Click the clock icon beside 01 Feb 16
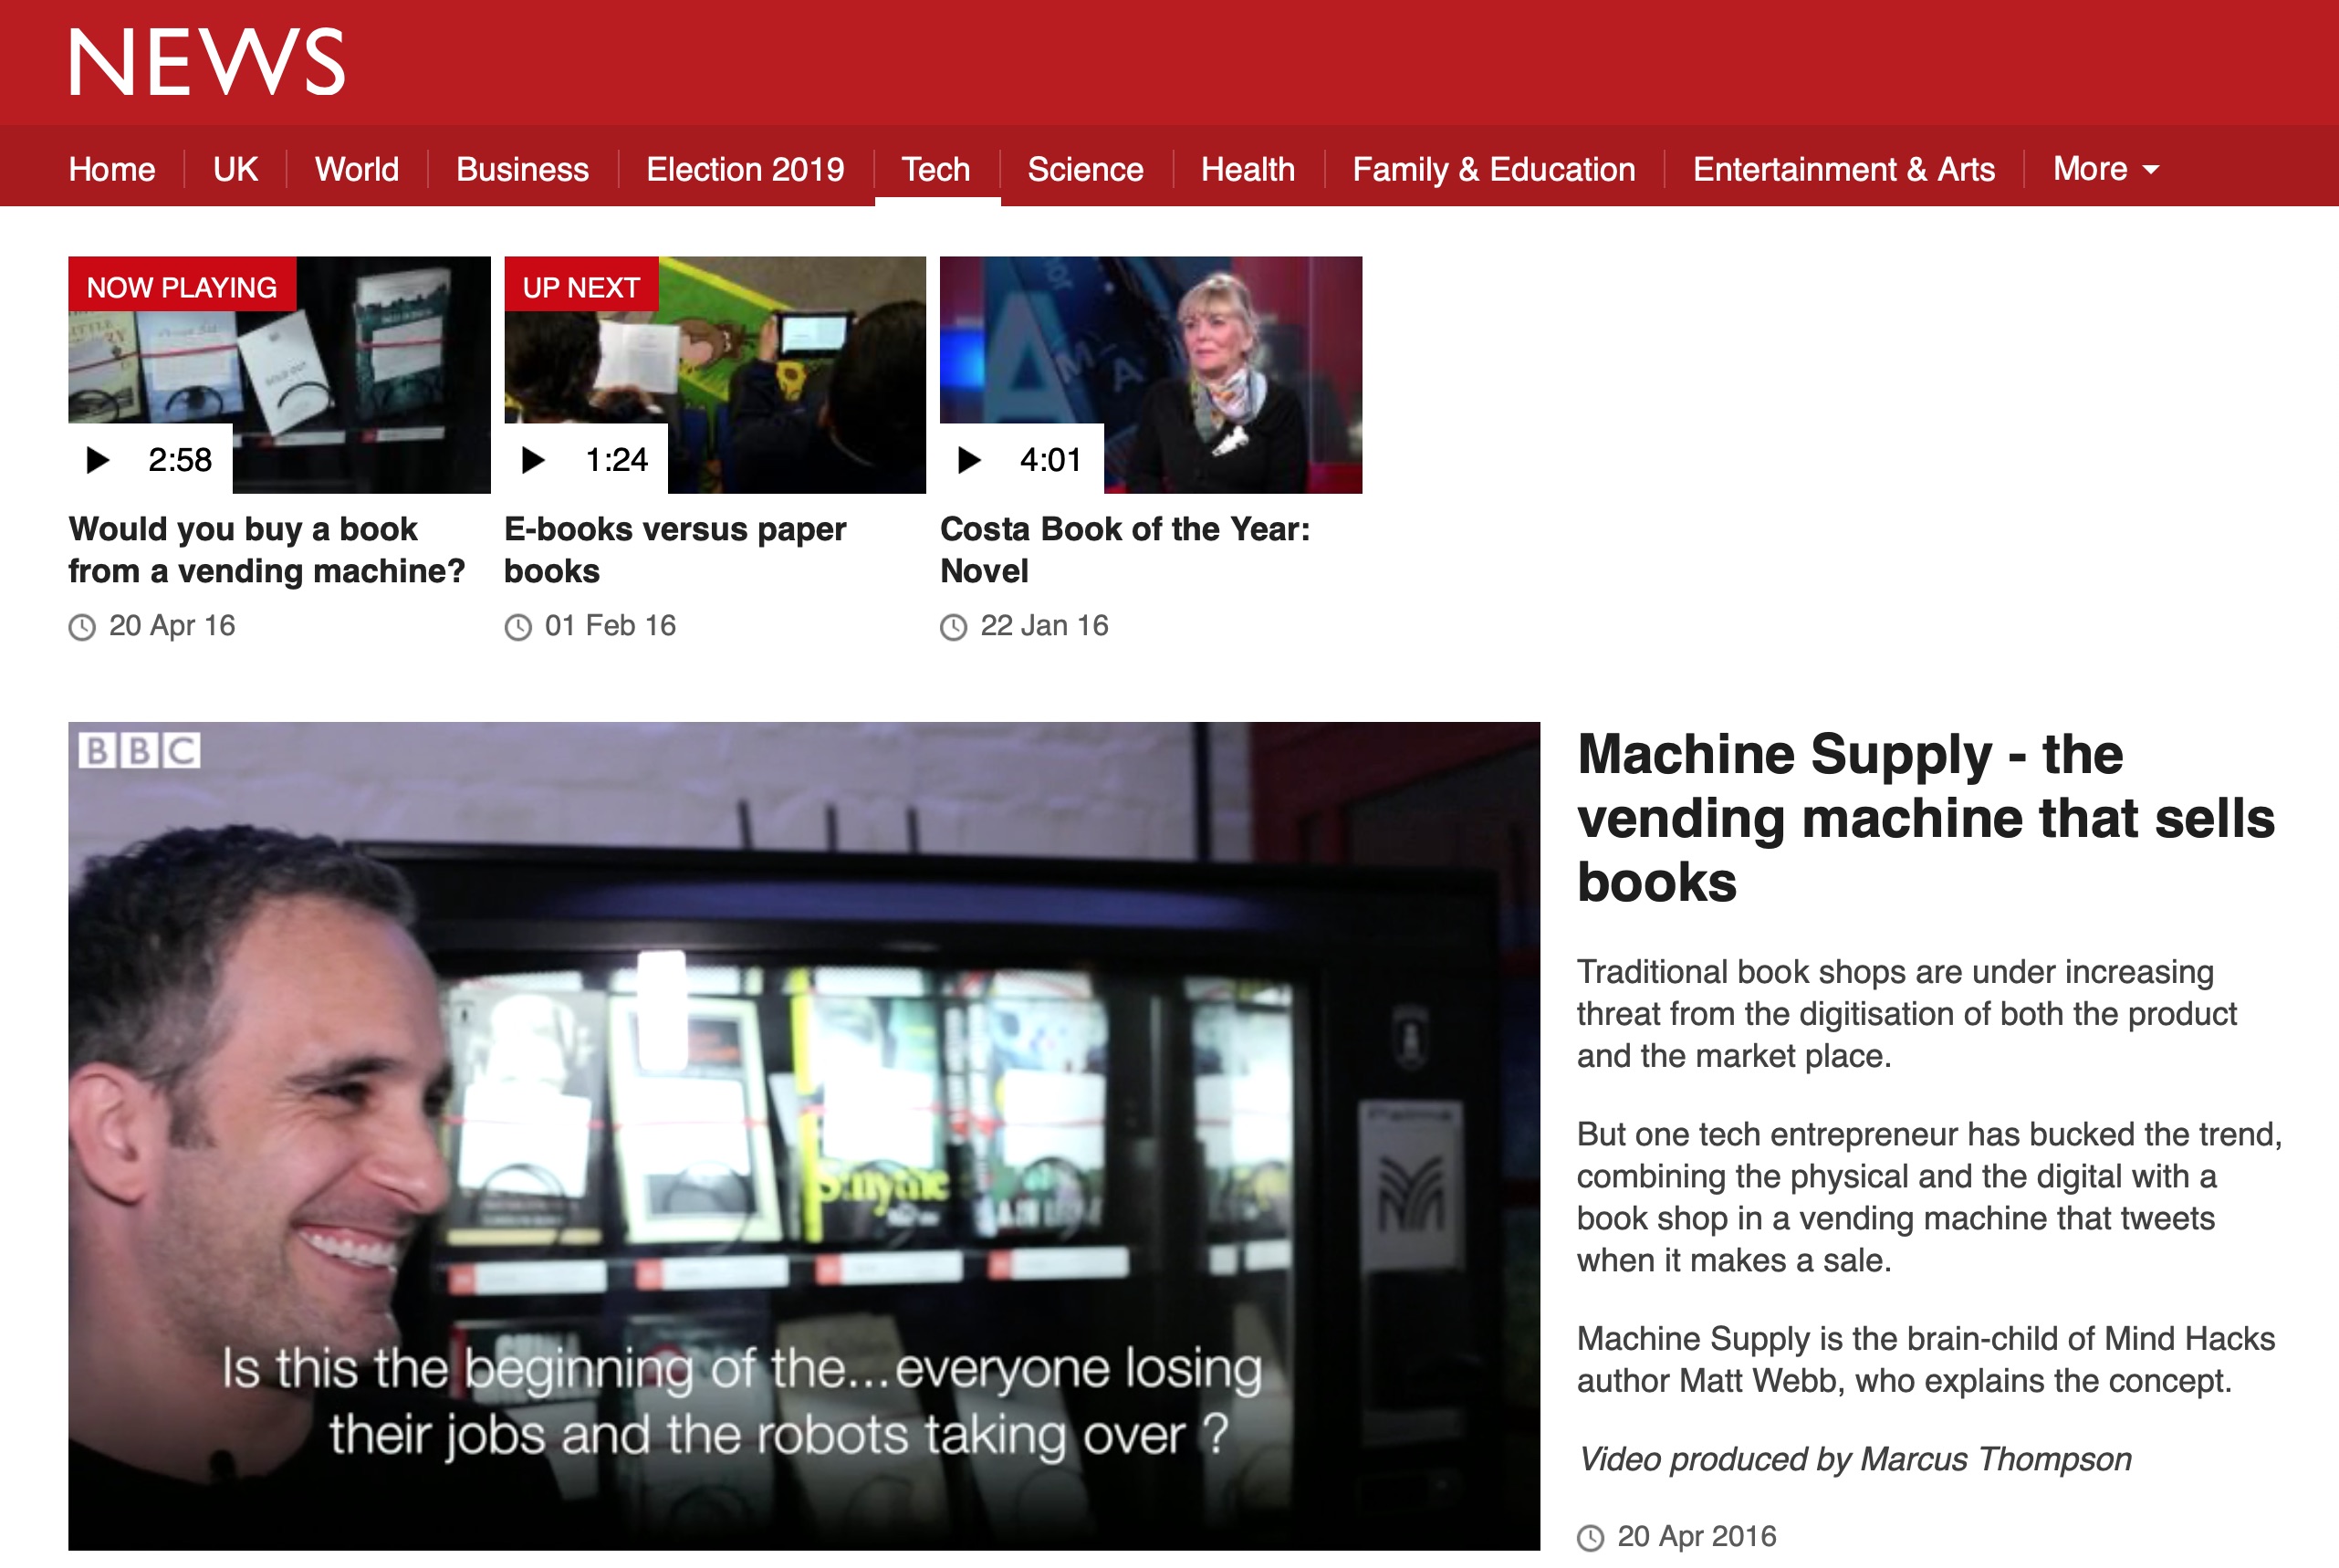Image resolution: width=2339 pixels, height=1568 pixels. pyautogui.click(x=518, y=627)
